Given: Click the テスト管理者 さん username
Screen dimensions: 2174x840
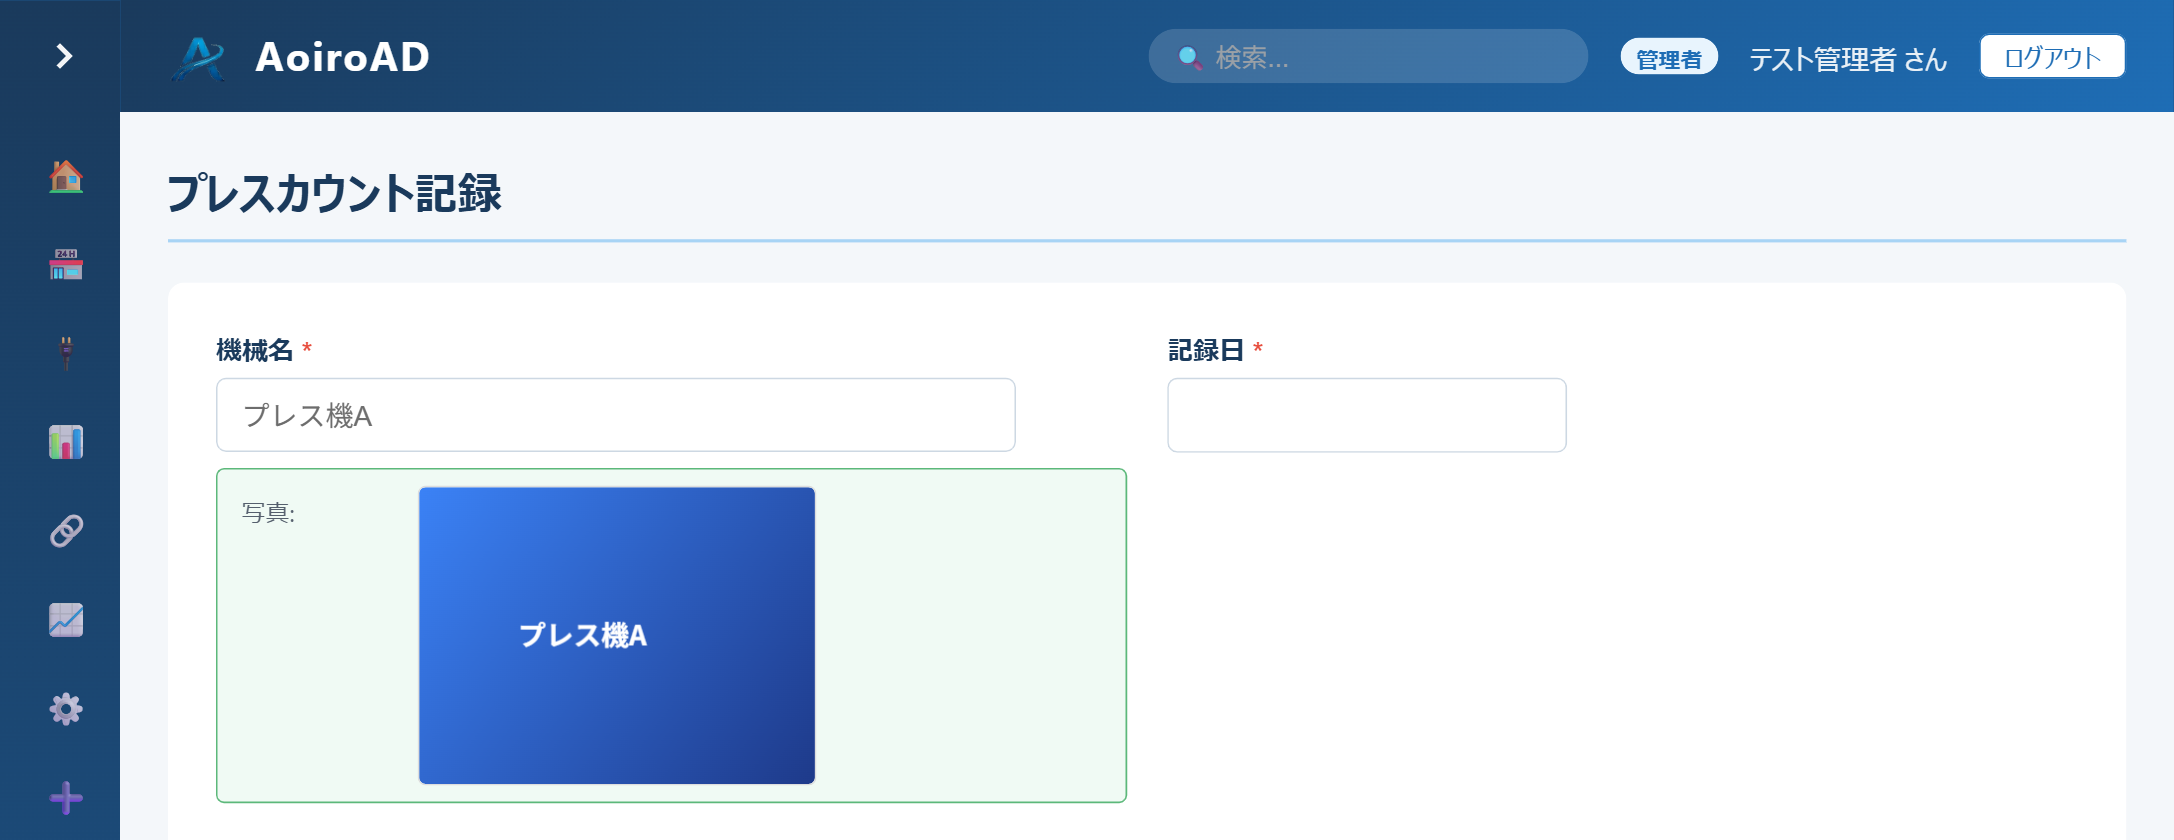Looking at the screenshot, I should pos(1848,59).
